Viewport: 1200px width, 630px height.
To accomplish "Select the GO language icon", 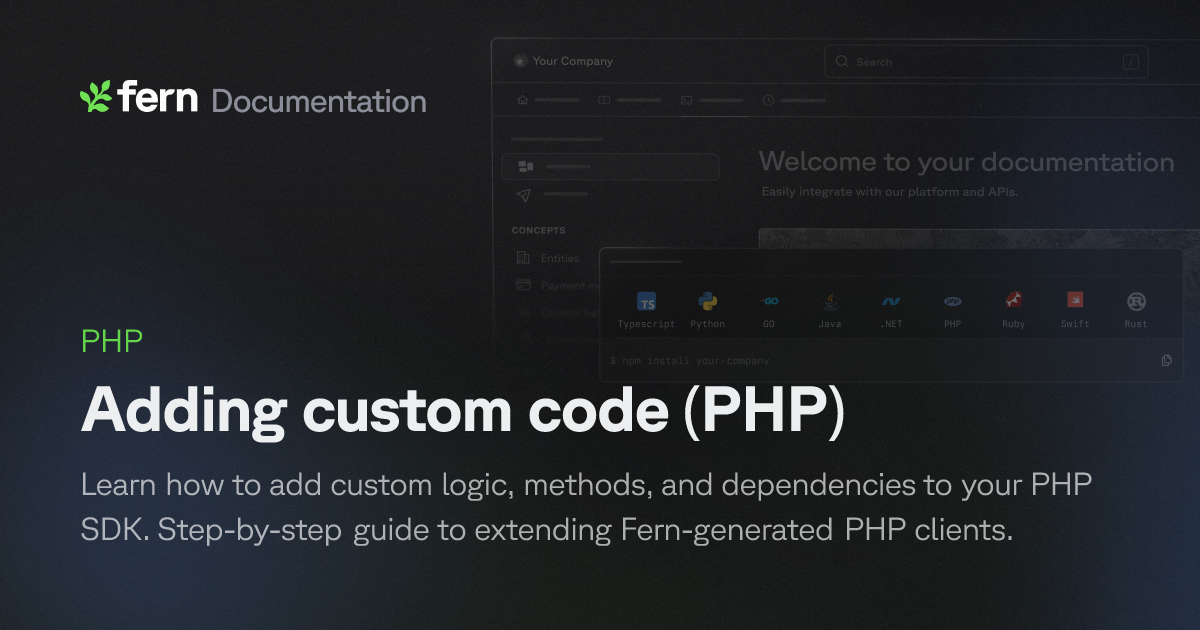I will click(769, 301).
